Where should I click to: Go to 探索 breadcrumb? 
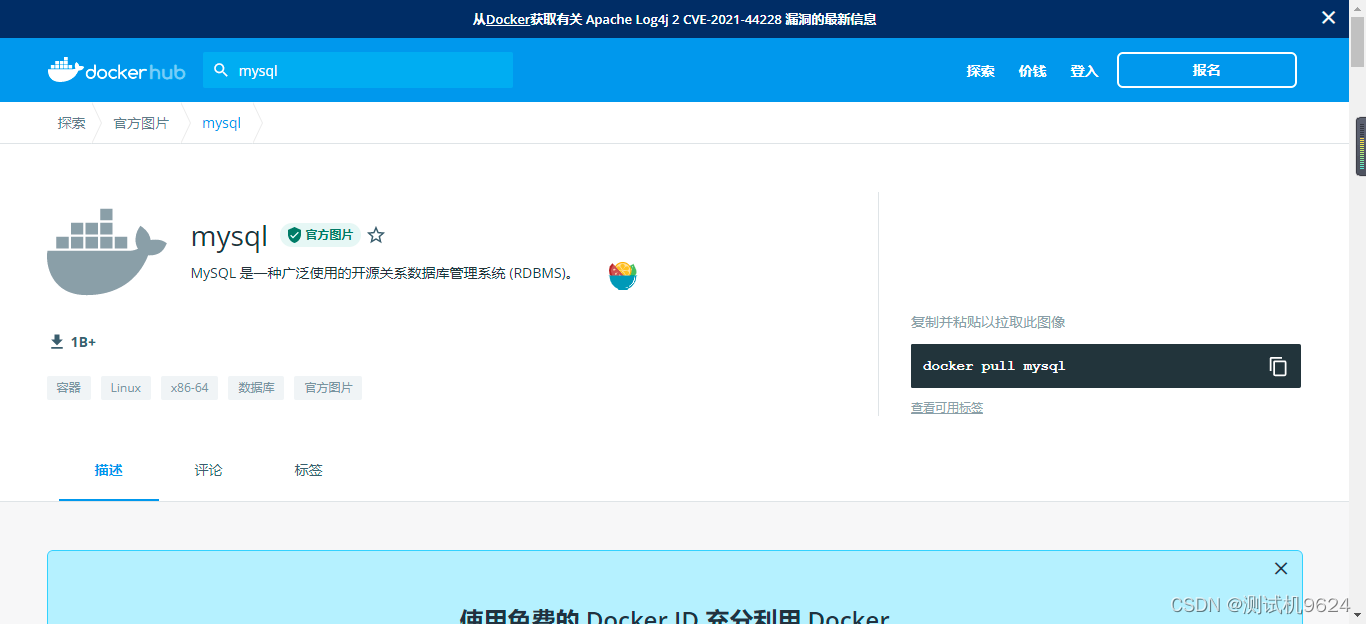pyautogui.click(x=71, y=123)
